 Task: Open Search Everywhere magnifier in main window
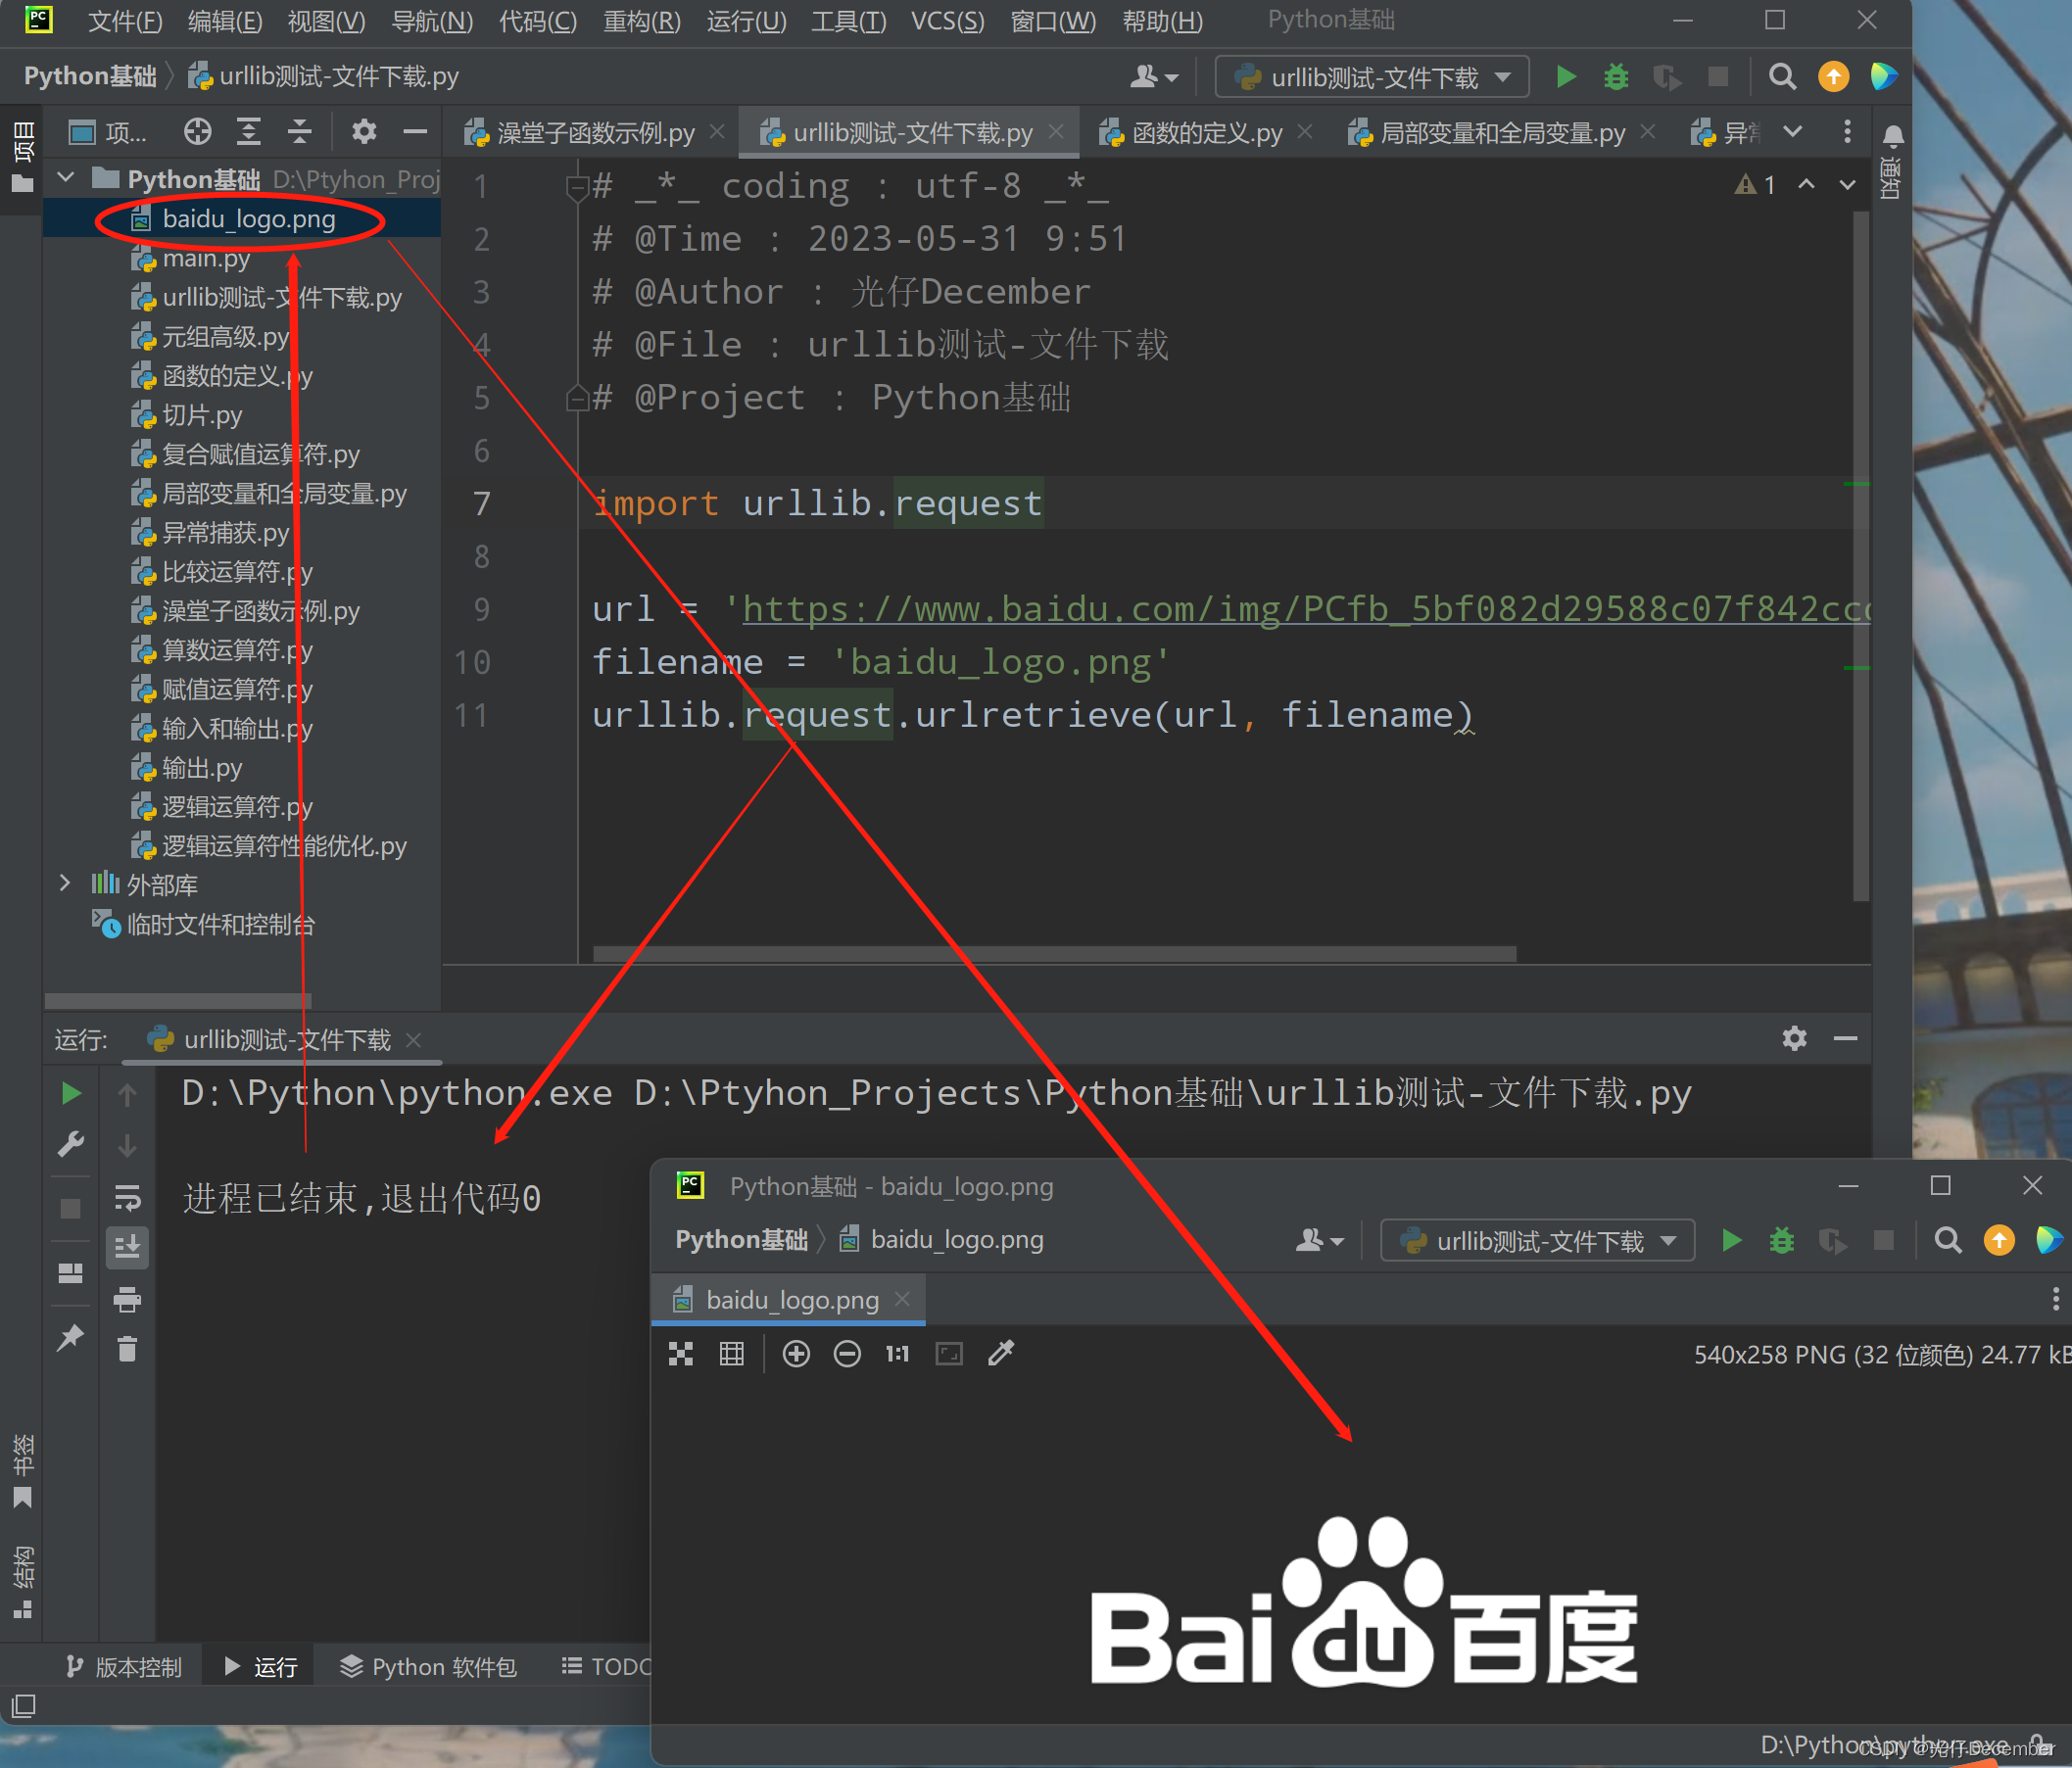(1782, 77)
